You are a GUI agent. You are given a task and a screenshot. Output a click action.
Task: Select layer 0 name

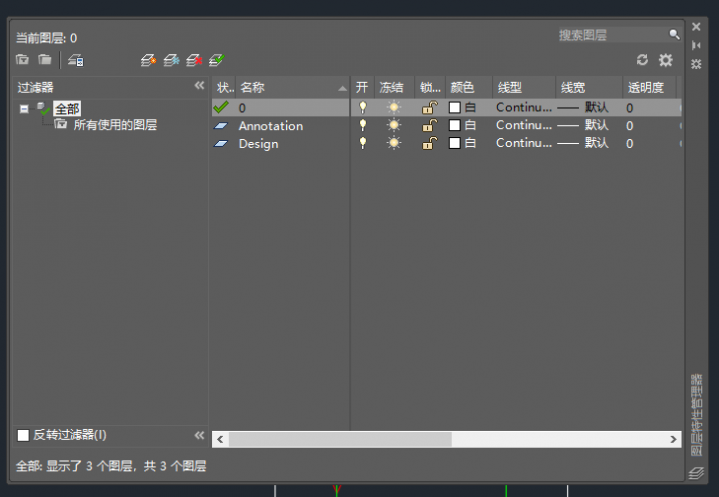click(242, 108)
